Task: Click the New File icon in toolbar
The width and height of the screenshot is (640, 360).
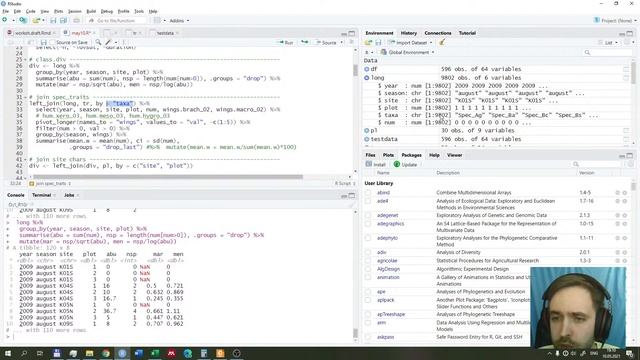Action: pos(5,20)
